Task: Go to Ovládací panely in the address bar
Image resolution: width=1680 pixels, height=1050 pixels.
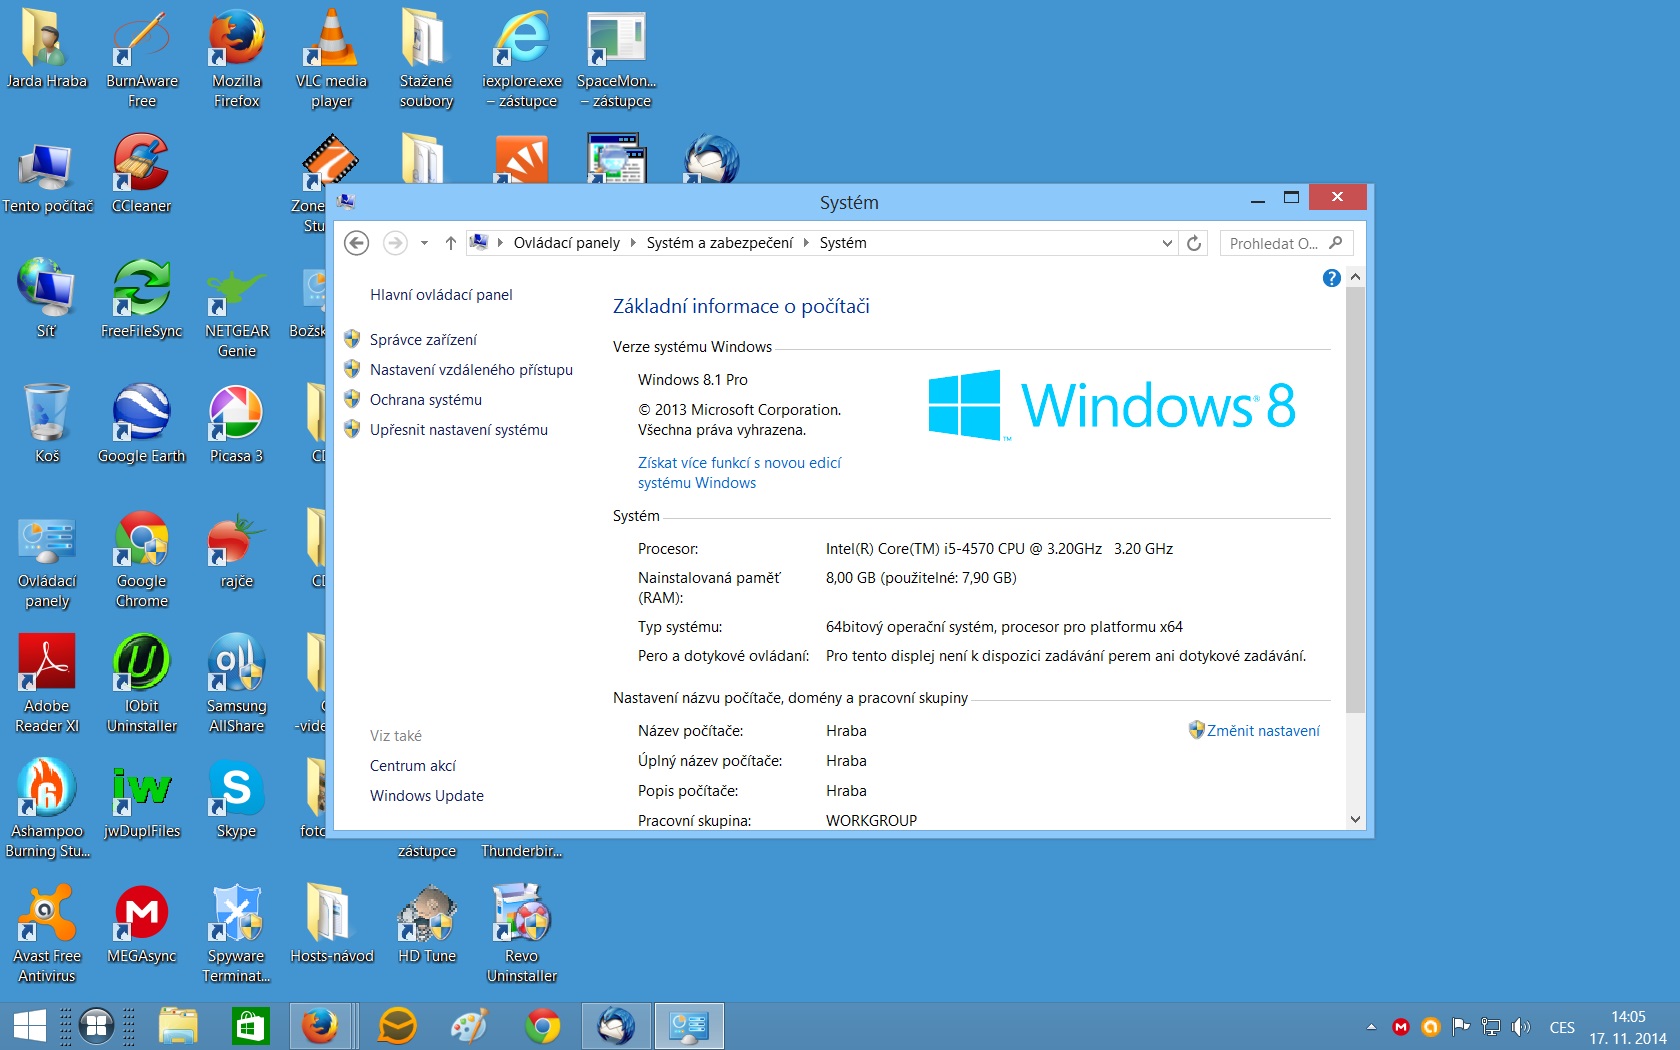Action: (x=566, y=243)
